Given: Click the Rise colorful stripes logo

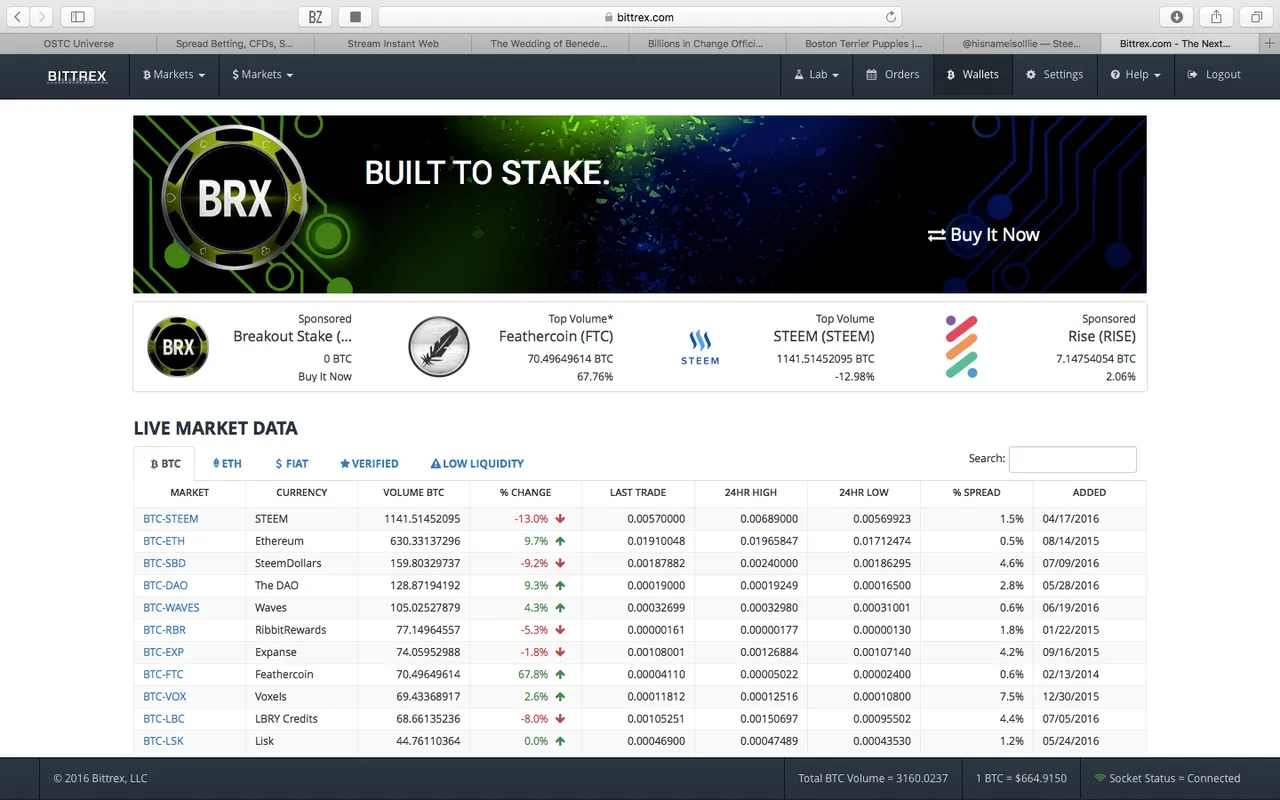Looking at the screenshot, I should pyautogui.click(x=961, y=347).
